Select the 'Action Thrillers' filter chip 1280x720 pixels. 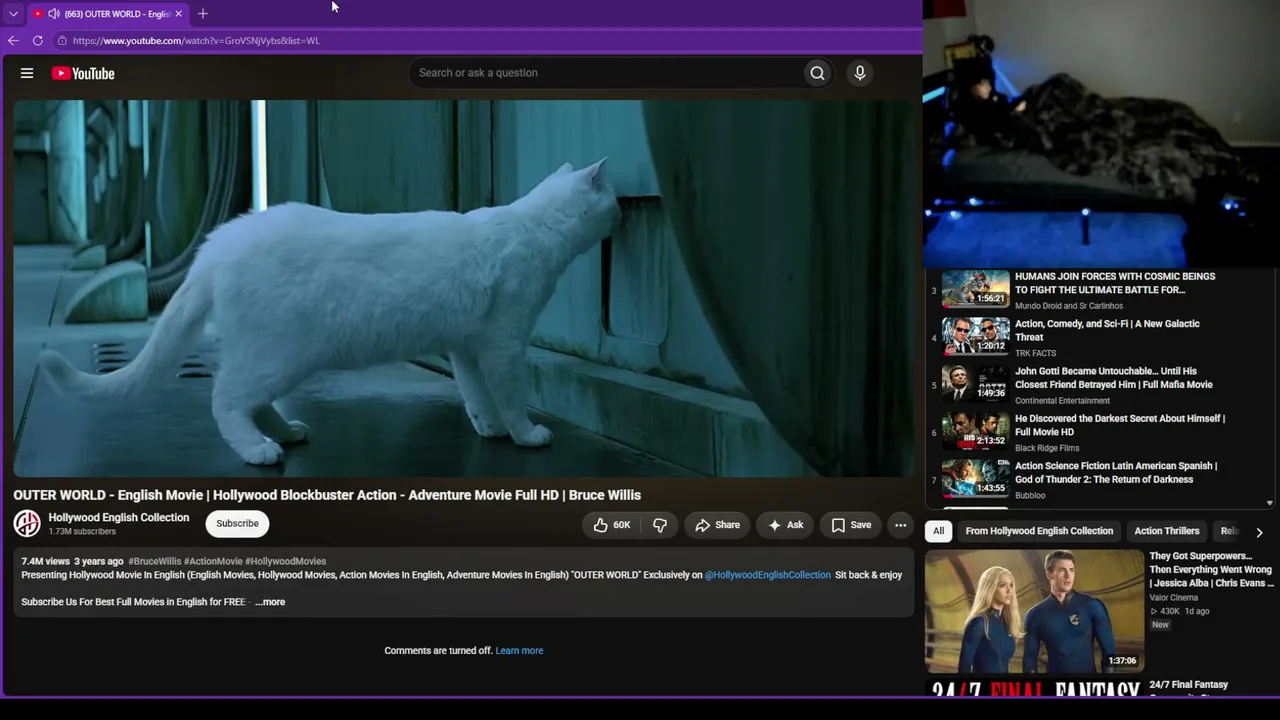[x=1167, y=531]
